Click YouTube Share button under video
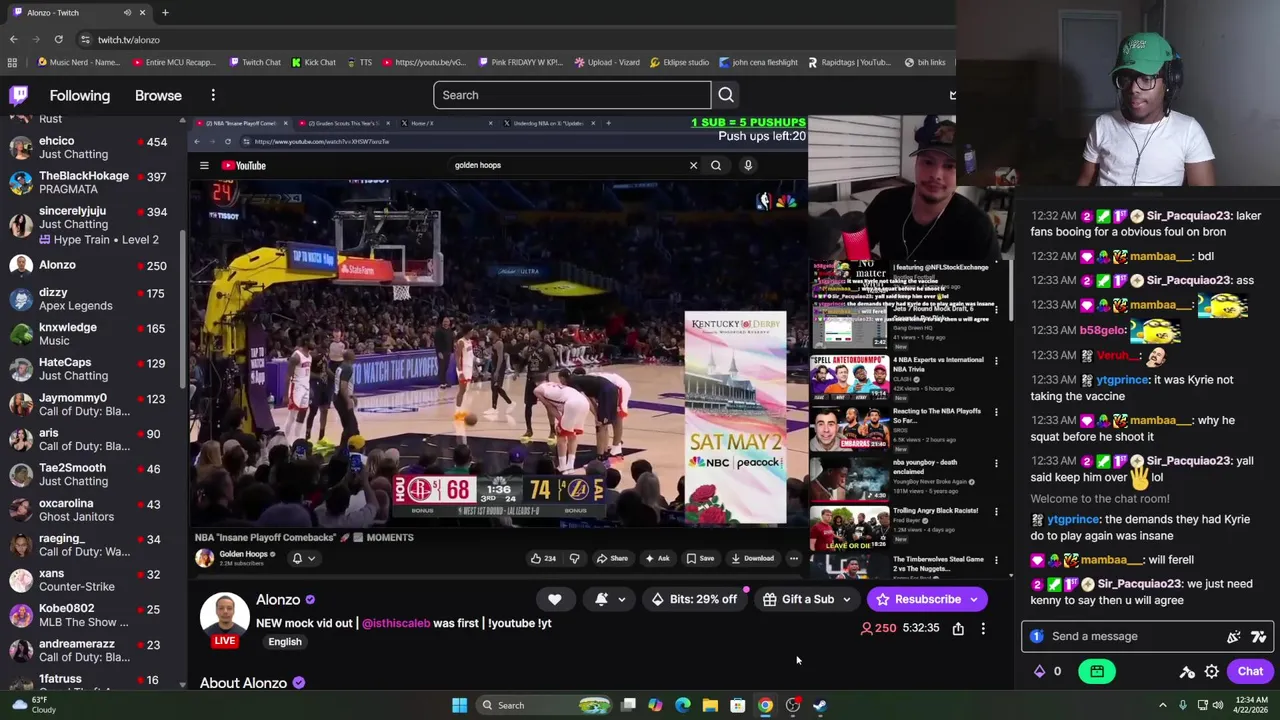The height and width of the screenshot is (720, 1280). (x=612, y=558)
